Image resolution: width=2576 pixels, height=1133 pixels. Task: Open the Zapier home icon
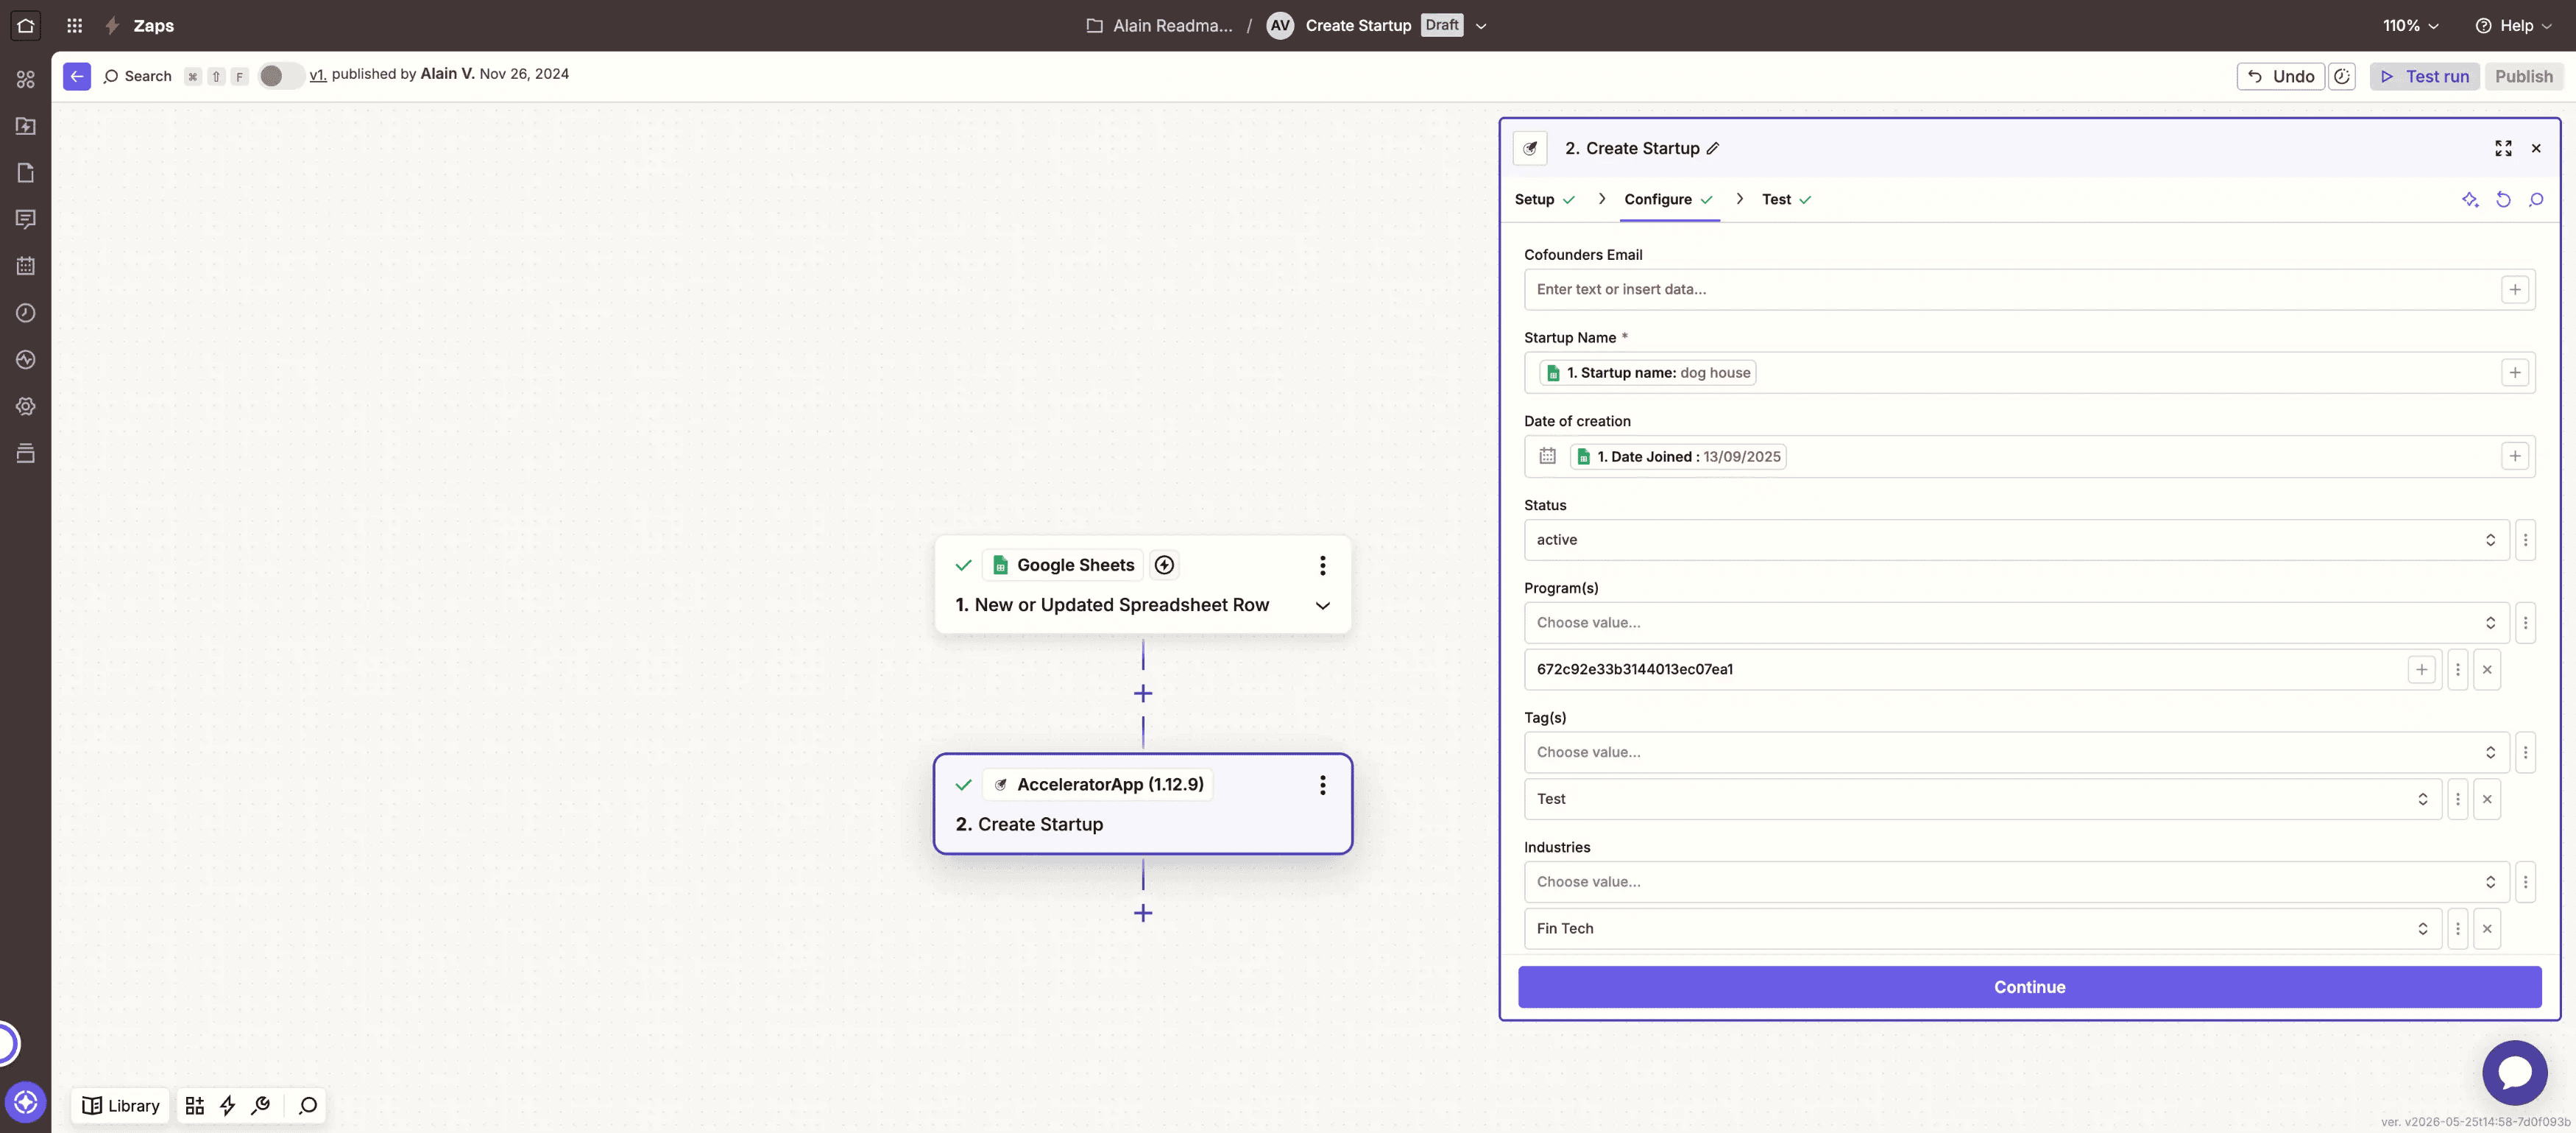point(26,25)
